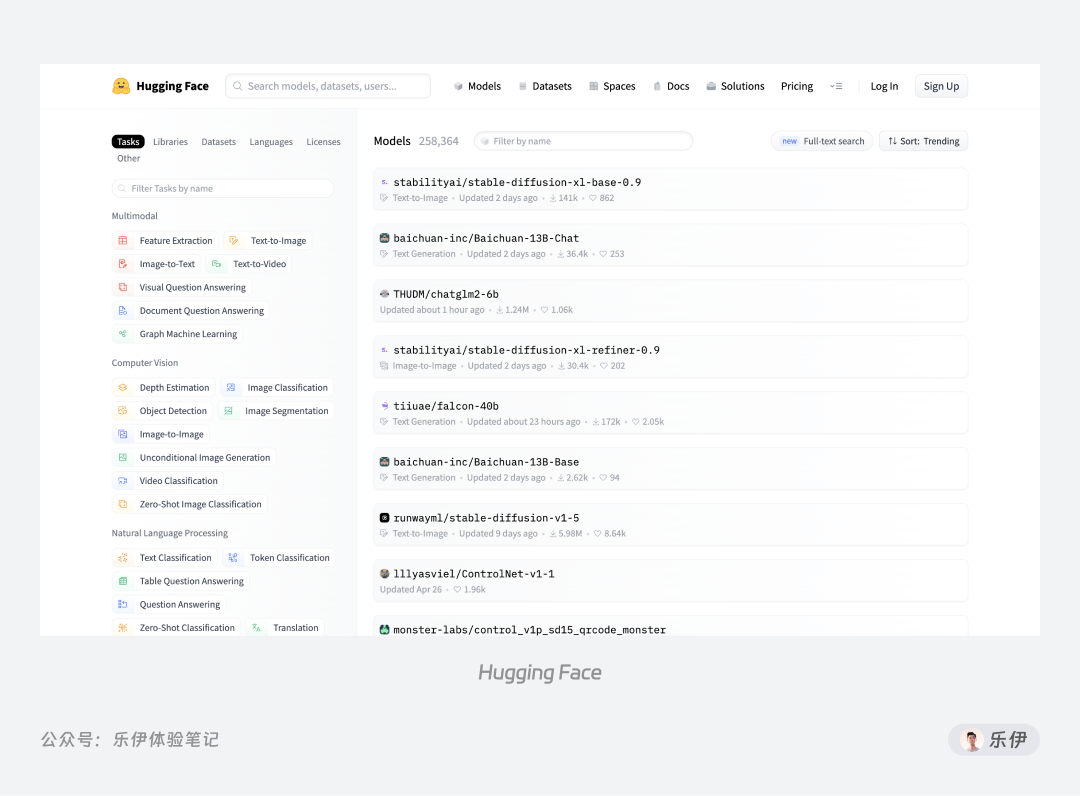Viewport: 1080px width, 796px height.
Task: Switch to the Licenses filter tab
Action: 323,142
